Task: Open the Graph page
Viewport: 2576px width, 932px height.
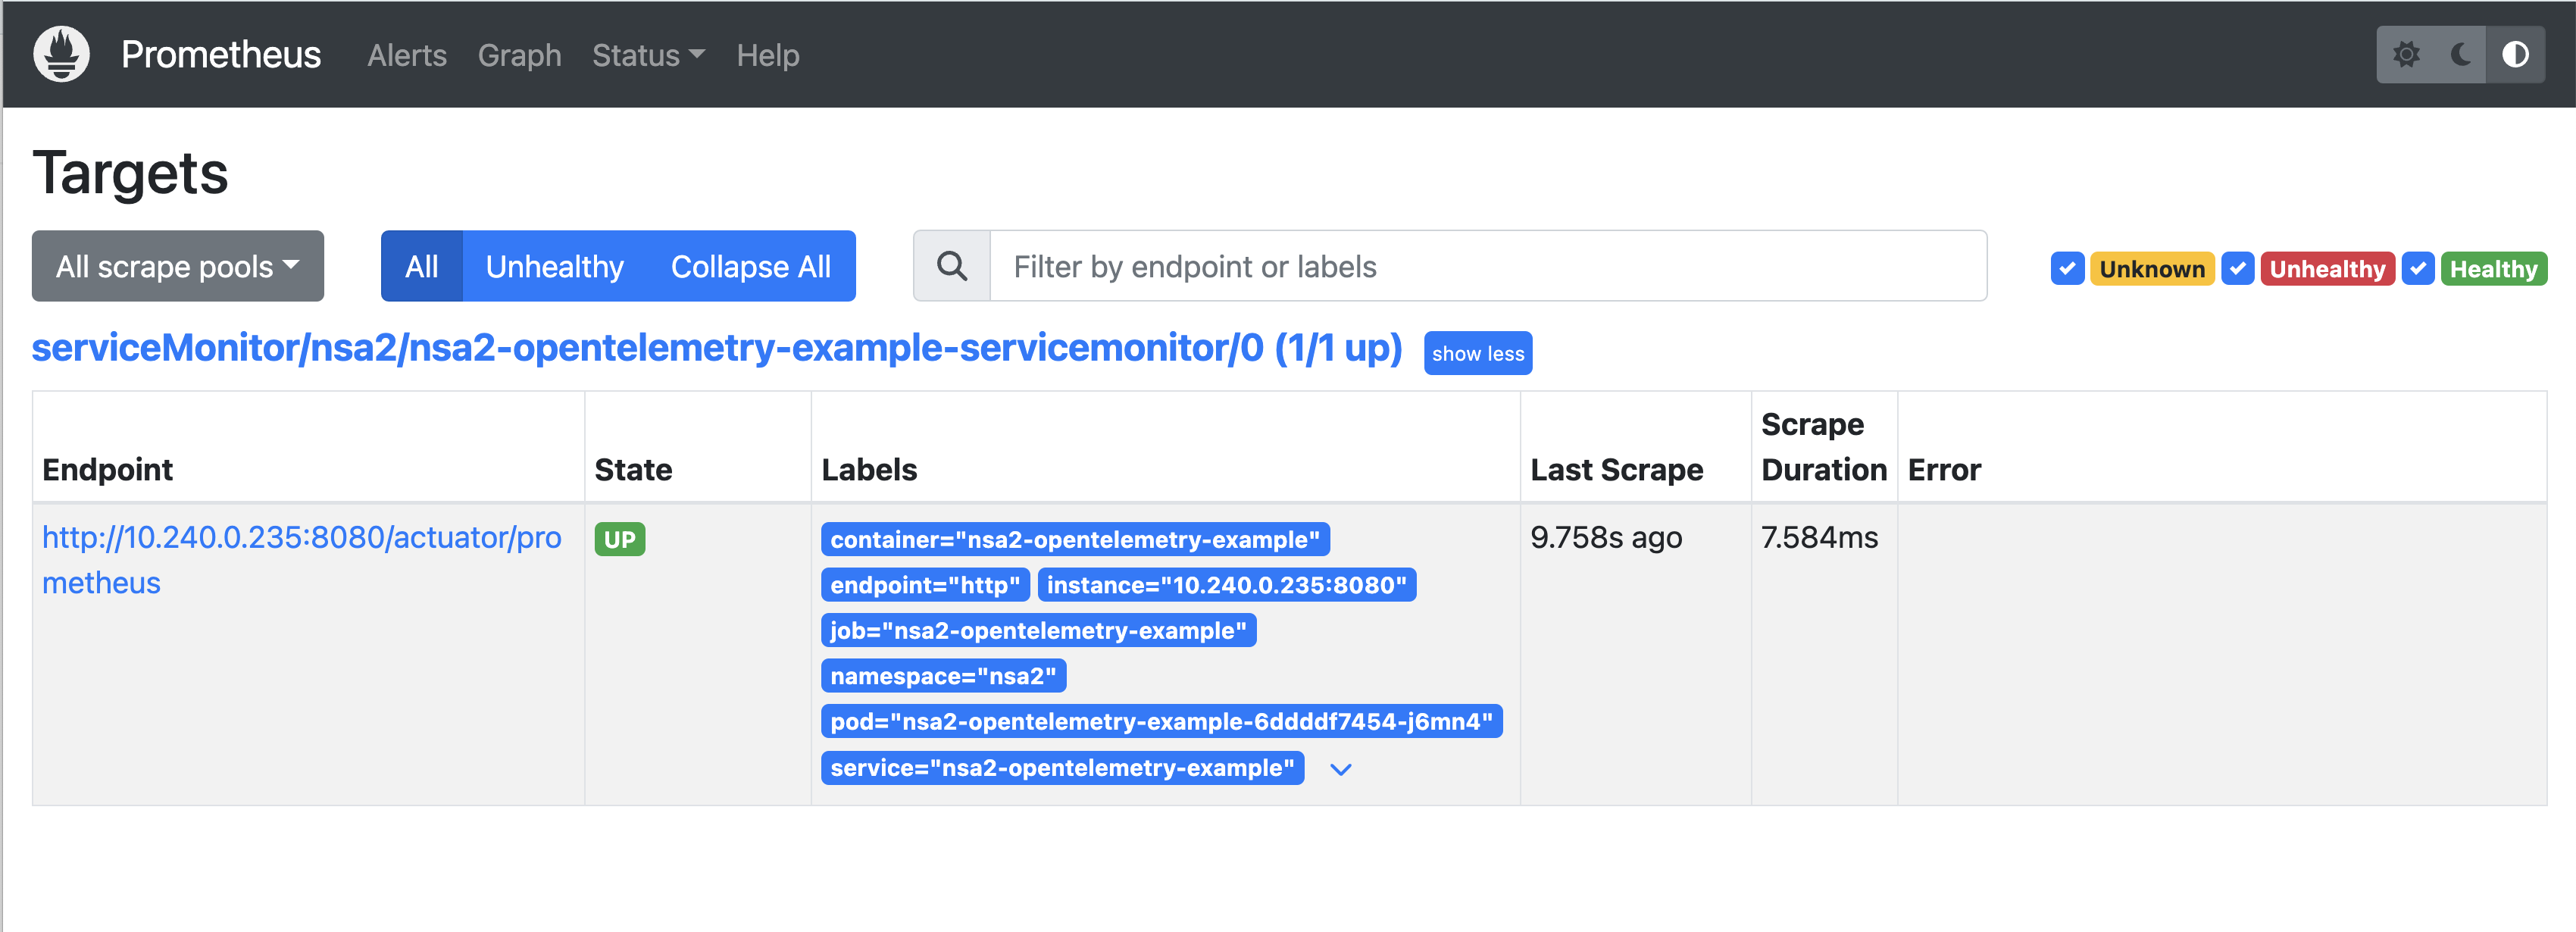Action: click(519, 55)
